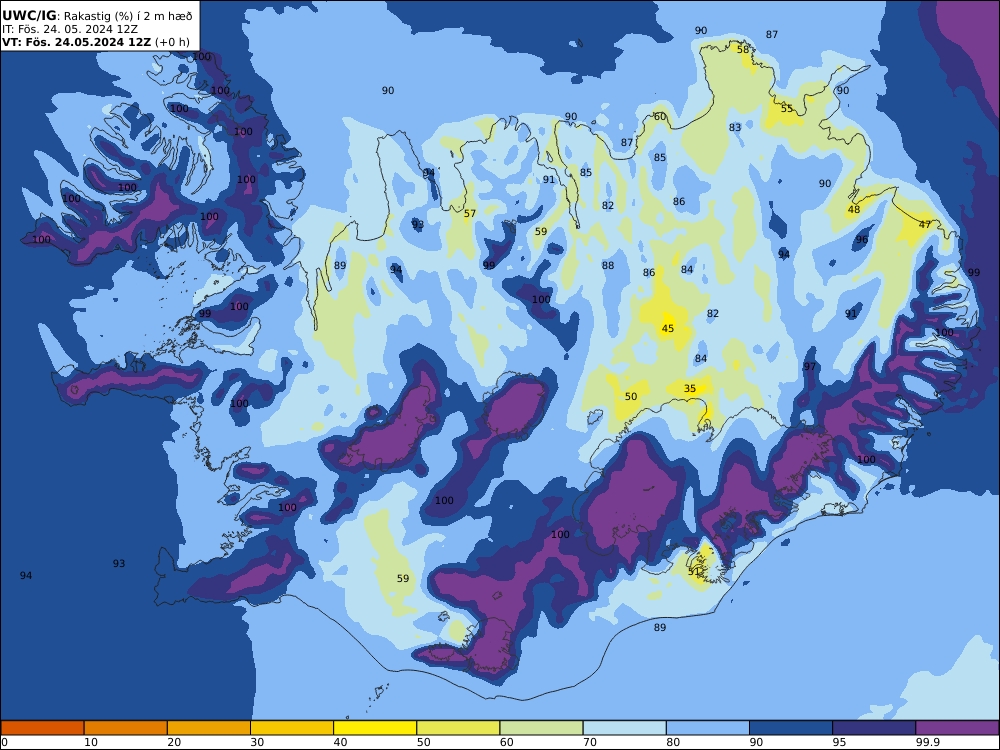Image resolution: width=1000 pixels, height=750 pixels.
Task: Select the pale blue 70–80 legend swatch
Action: pyautogui.click(x=624, y=728)
